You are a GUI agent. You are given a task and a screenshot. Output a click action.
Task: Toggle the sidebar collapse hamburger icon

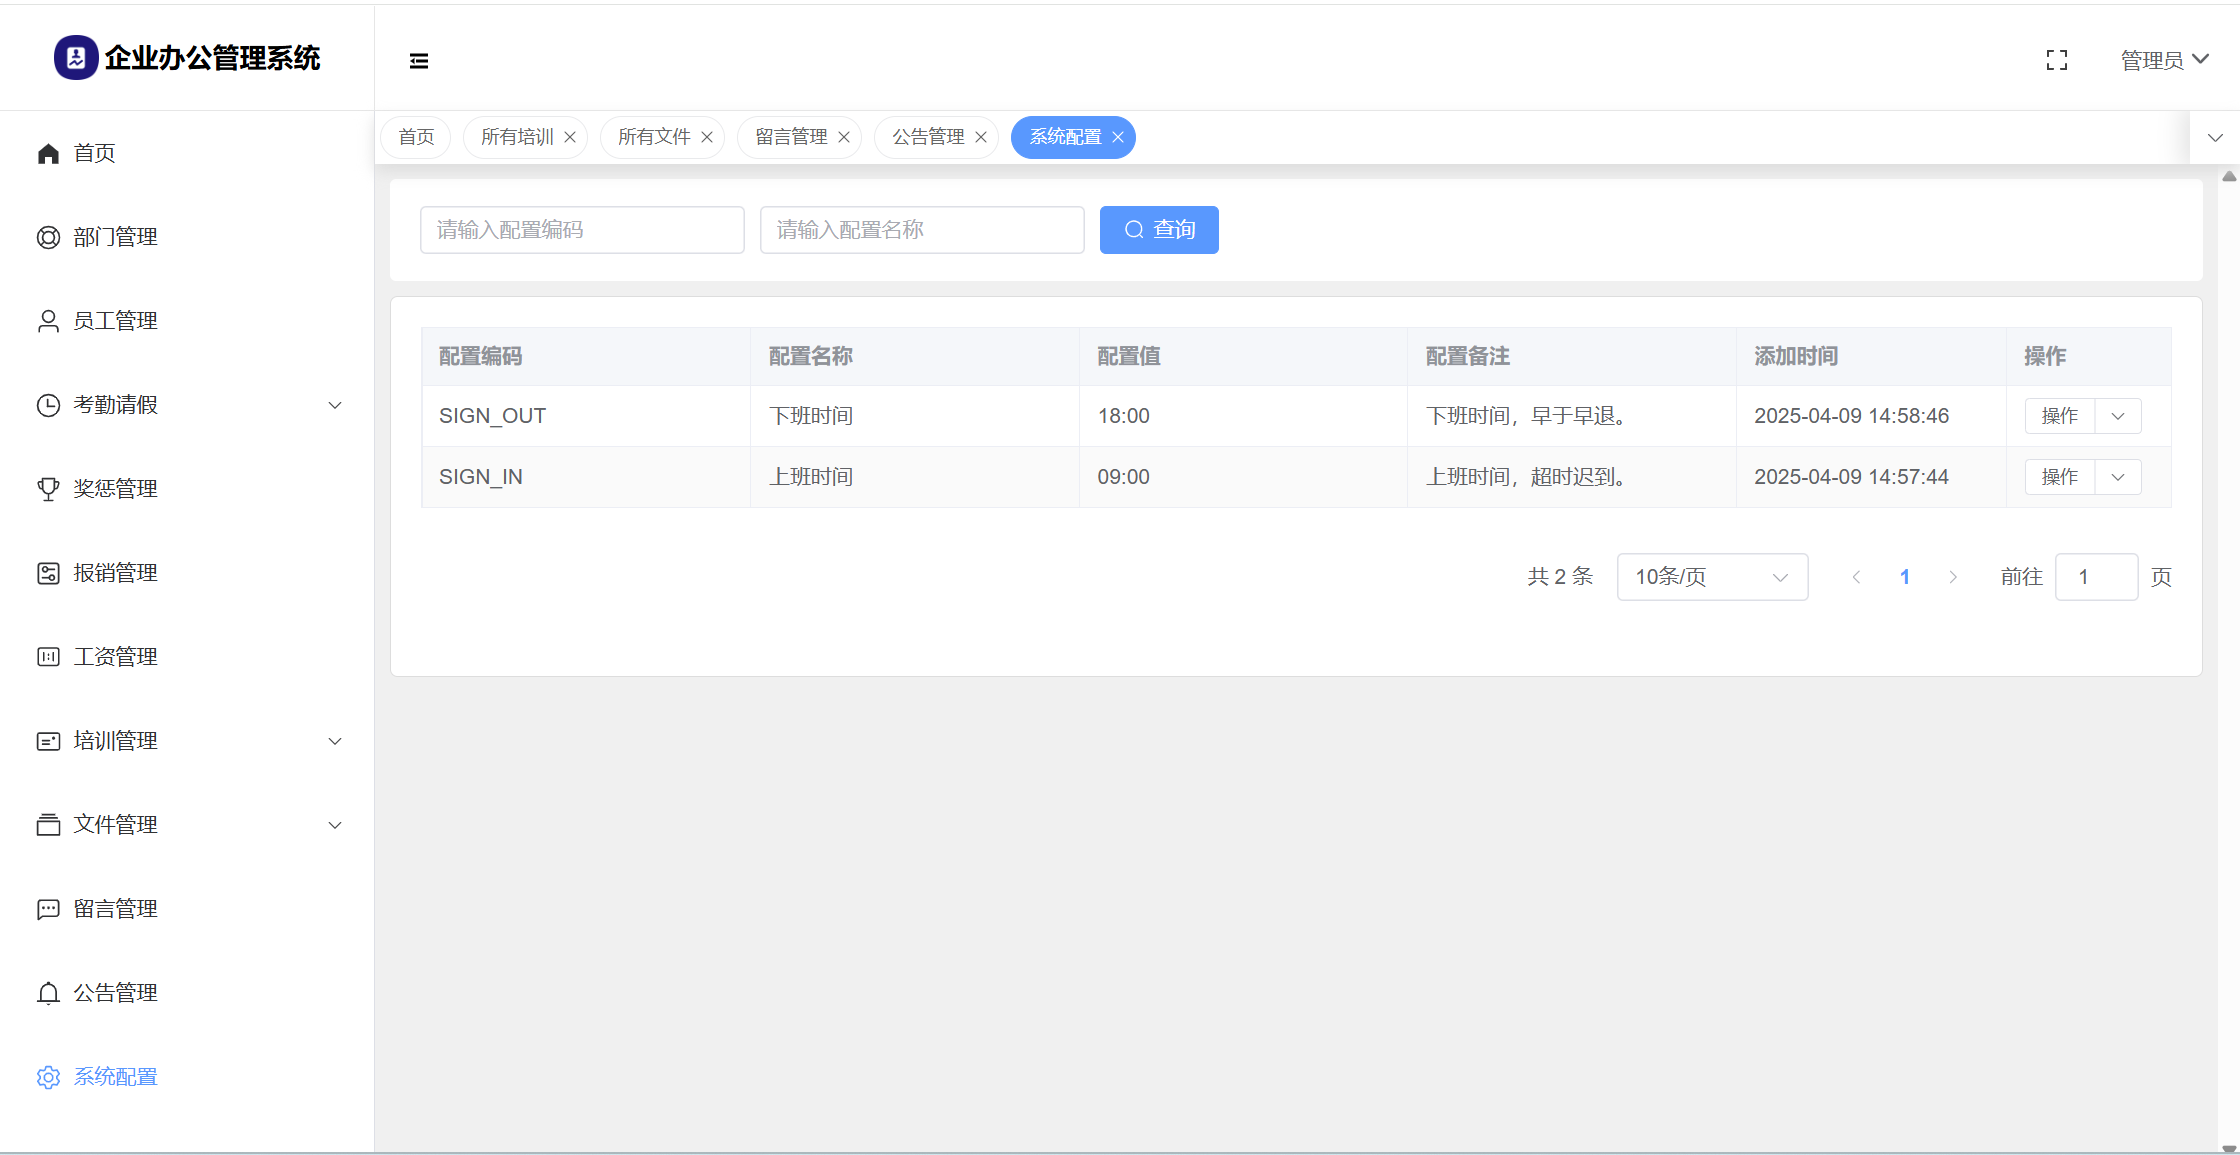(419, 61)
